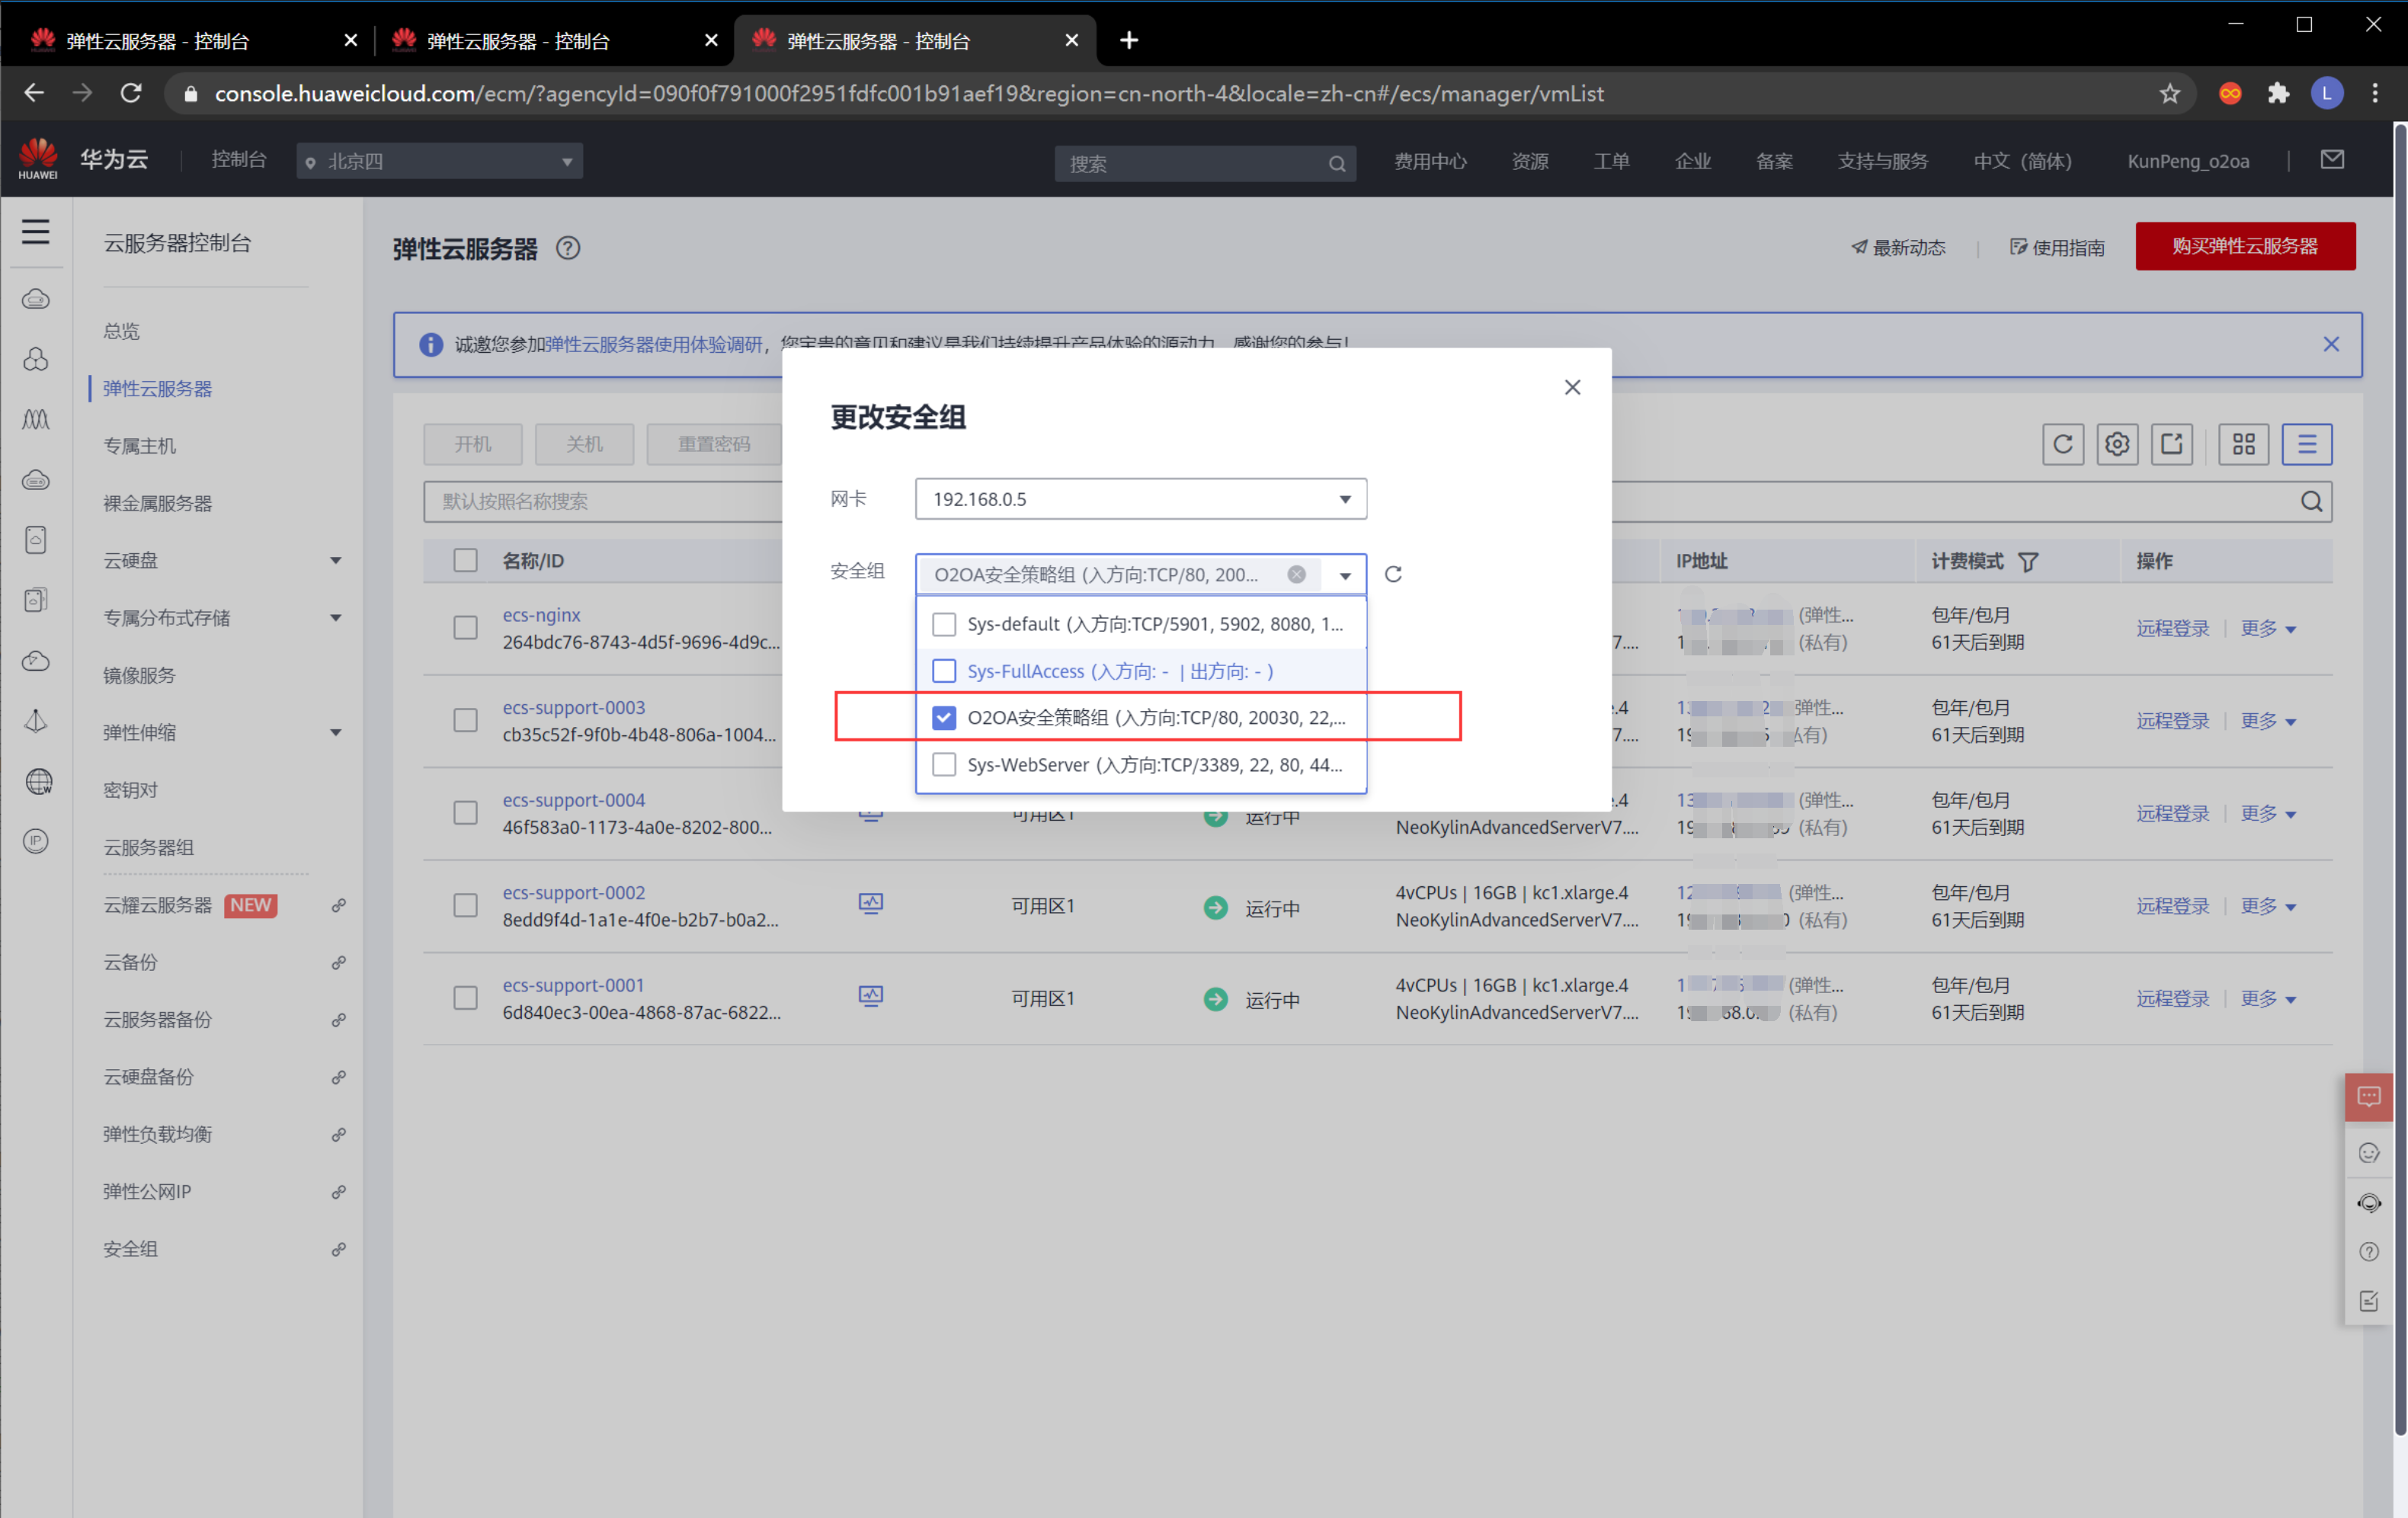
Task: Open the billing mode filter funnel
Action: coord(2028,562)
